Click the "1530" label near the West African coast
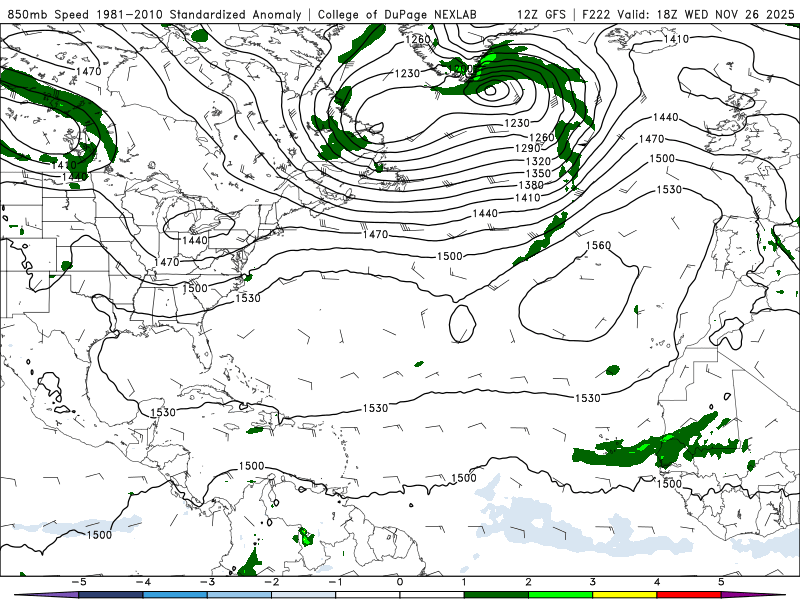Image resolution: width=800 pixels, height=600 pixels. [588, 398]
